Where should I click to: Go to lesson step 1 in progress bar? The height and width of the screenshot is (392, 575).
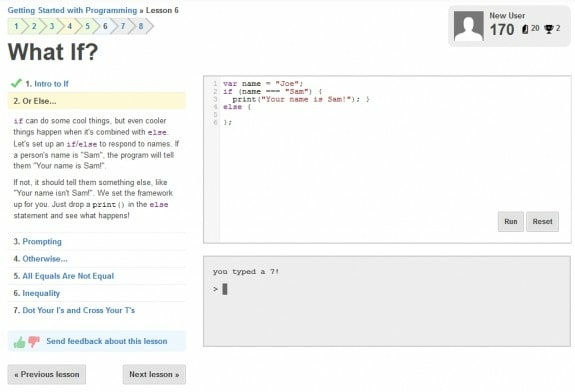click(16, 26)
